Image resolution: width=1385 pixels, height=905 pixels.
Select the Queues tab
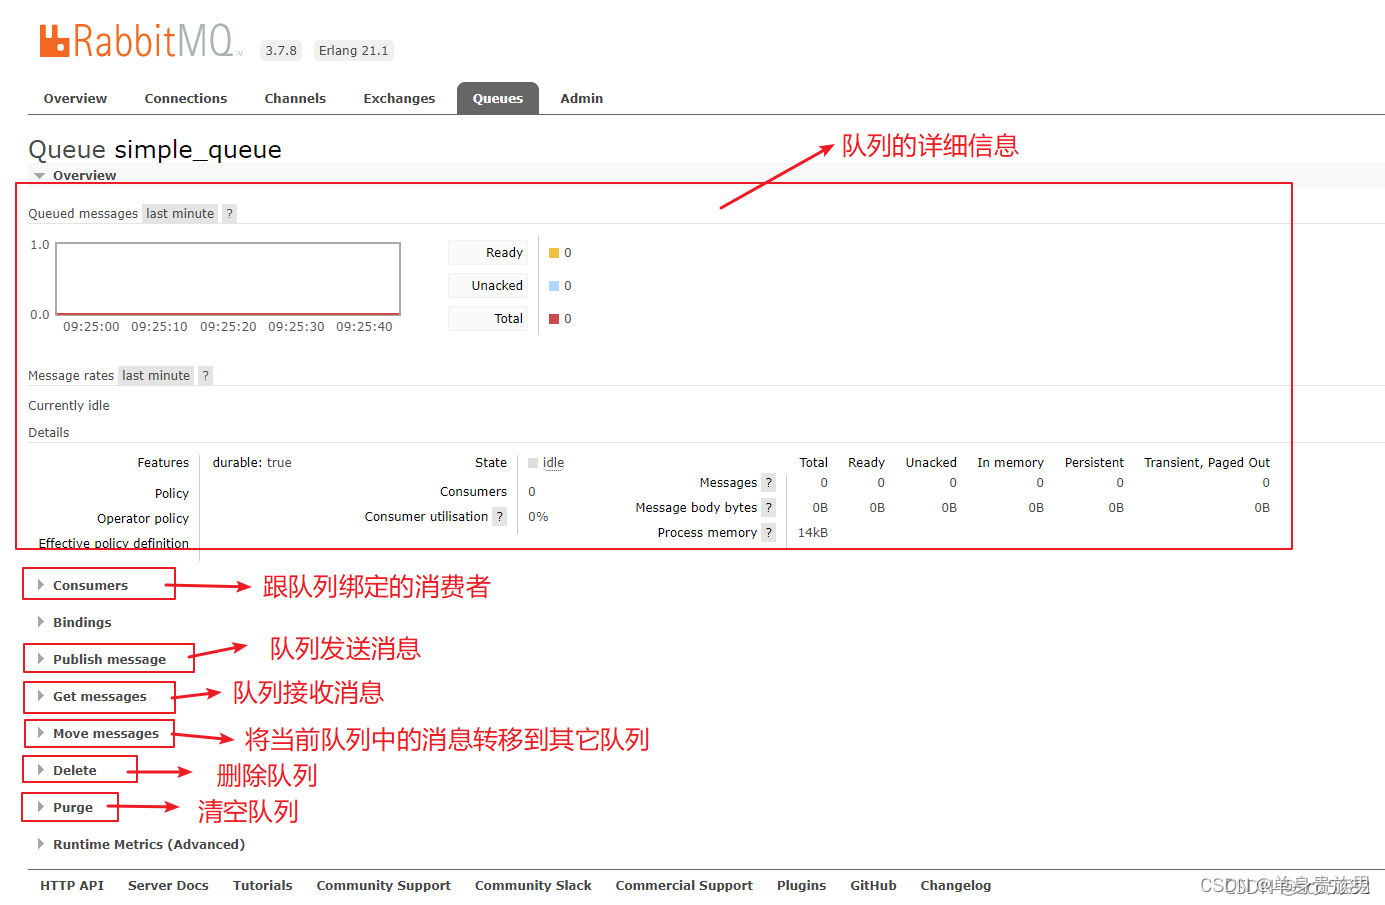(x=498, y=98)
